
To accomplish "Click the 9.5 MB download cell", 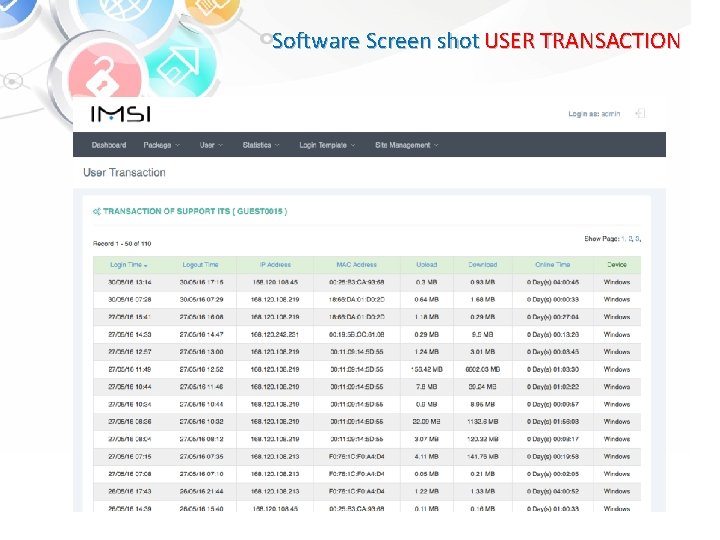I will click(x=483, y=335).
